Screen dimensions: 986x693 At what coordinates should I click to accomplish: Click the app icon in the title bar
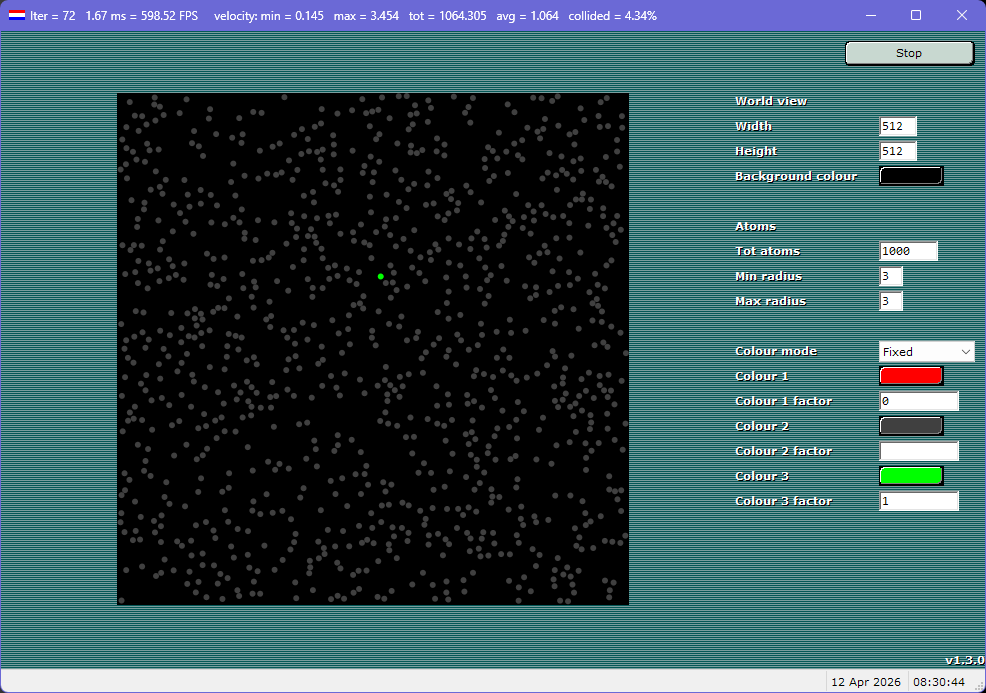click(17, 16)
